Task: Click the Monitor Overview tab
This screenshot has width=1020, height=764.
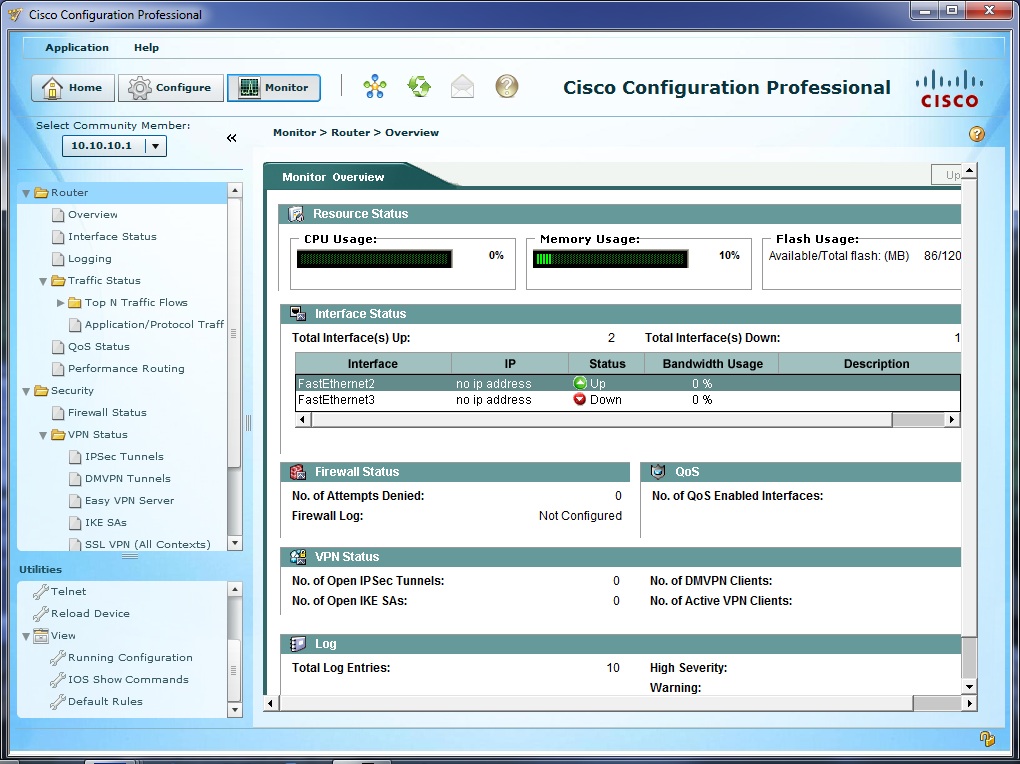Action: tap(333, 177)
